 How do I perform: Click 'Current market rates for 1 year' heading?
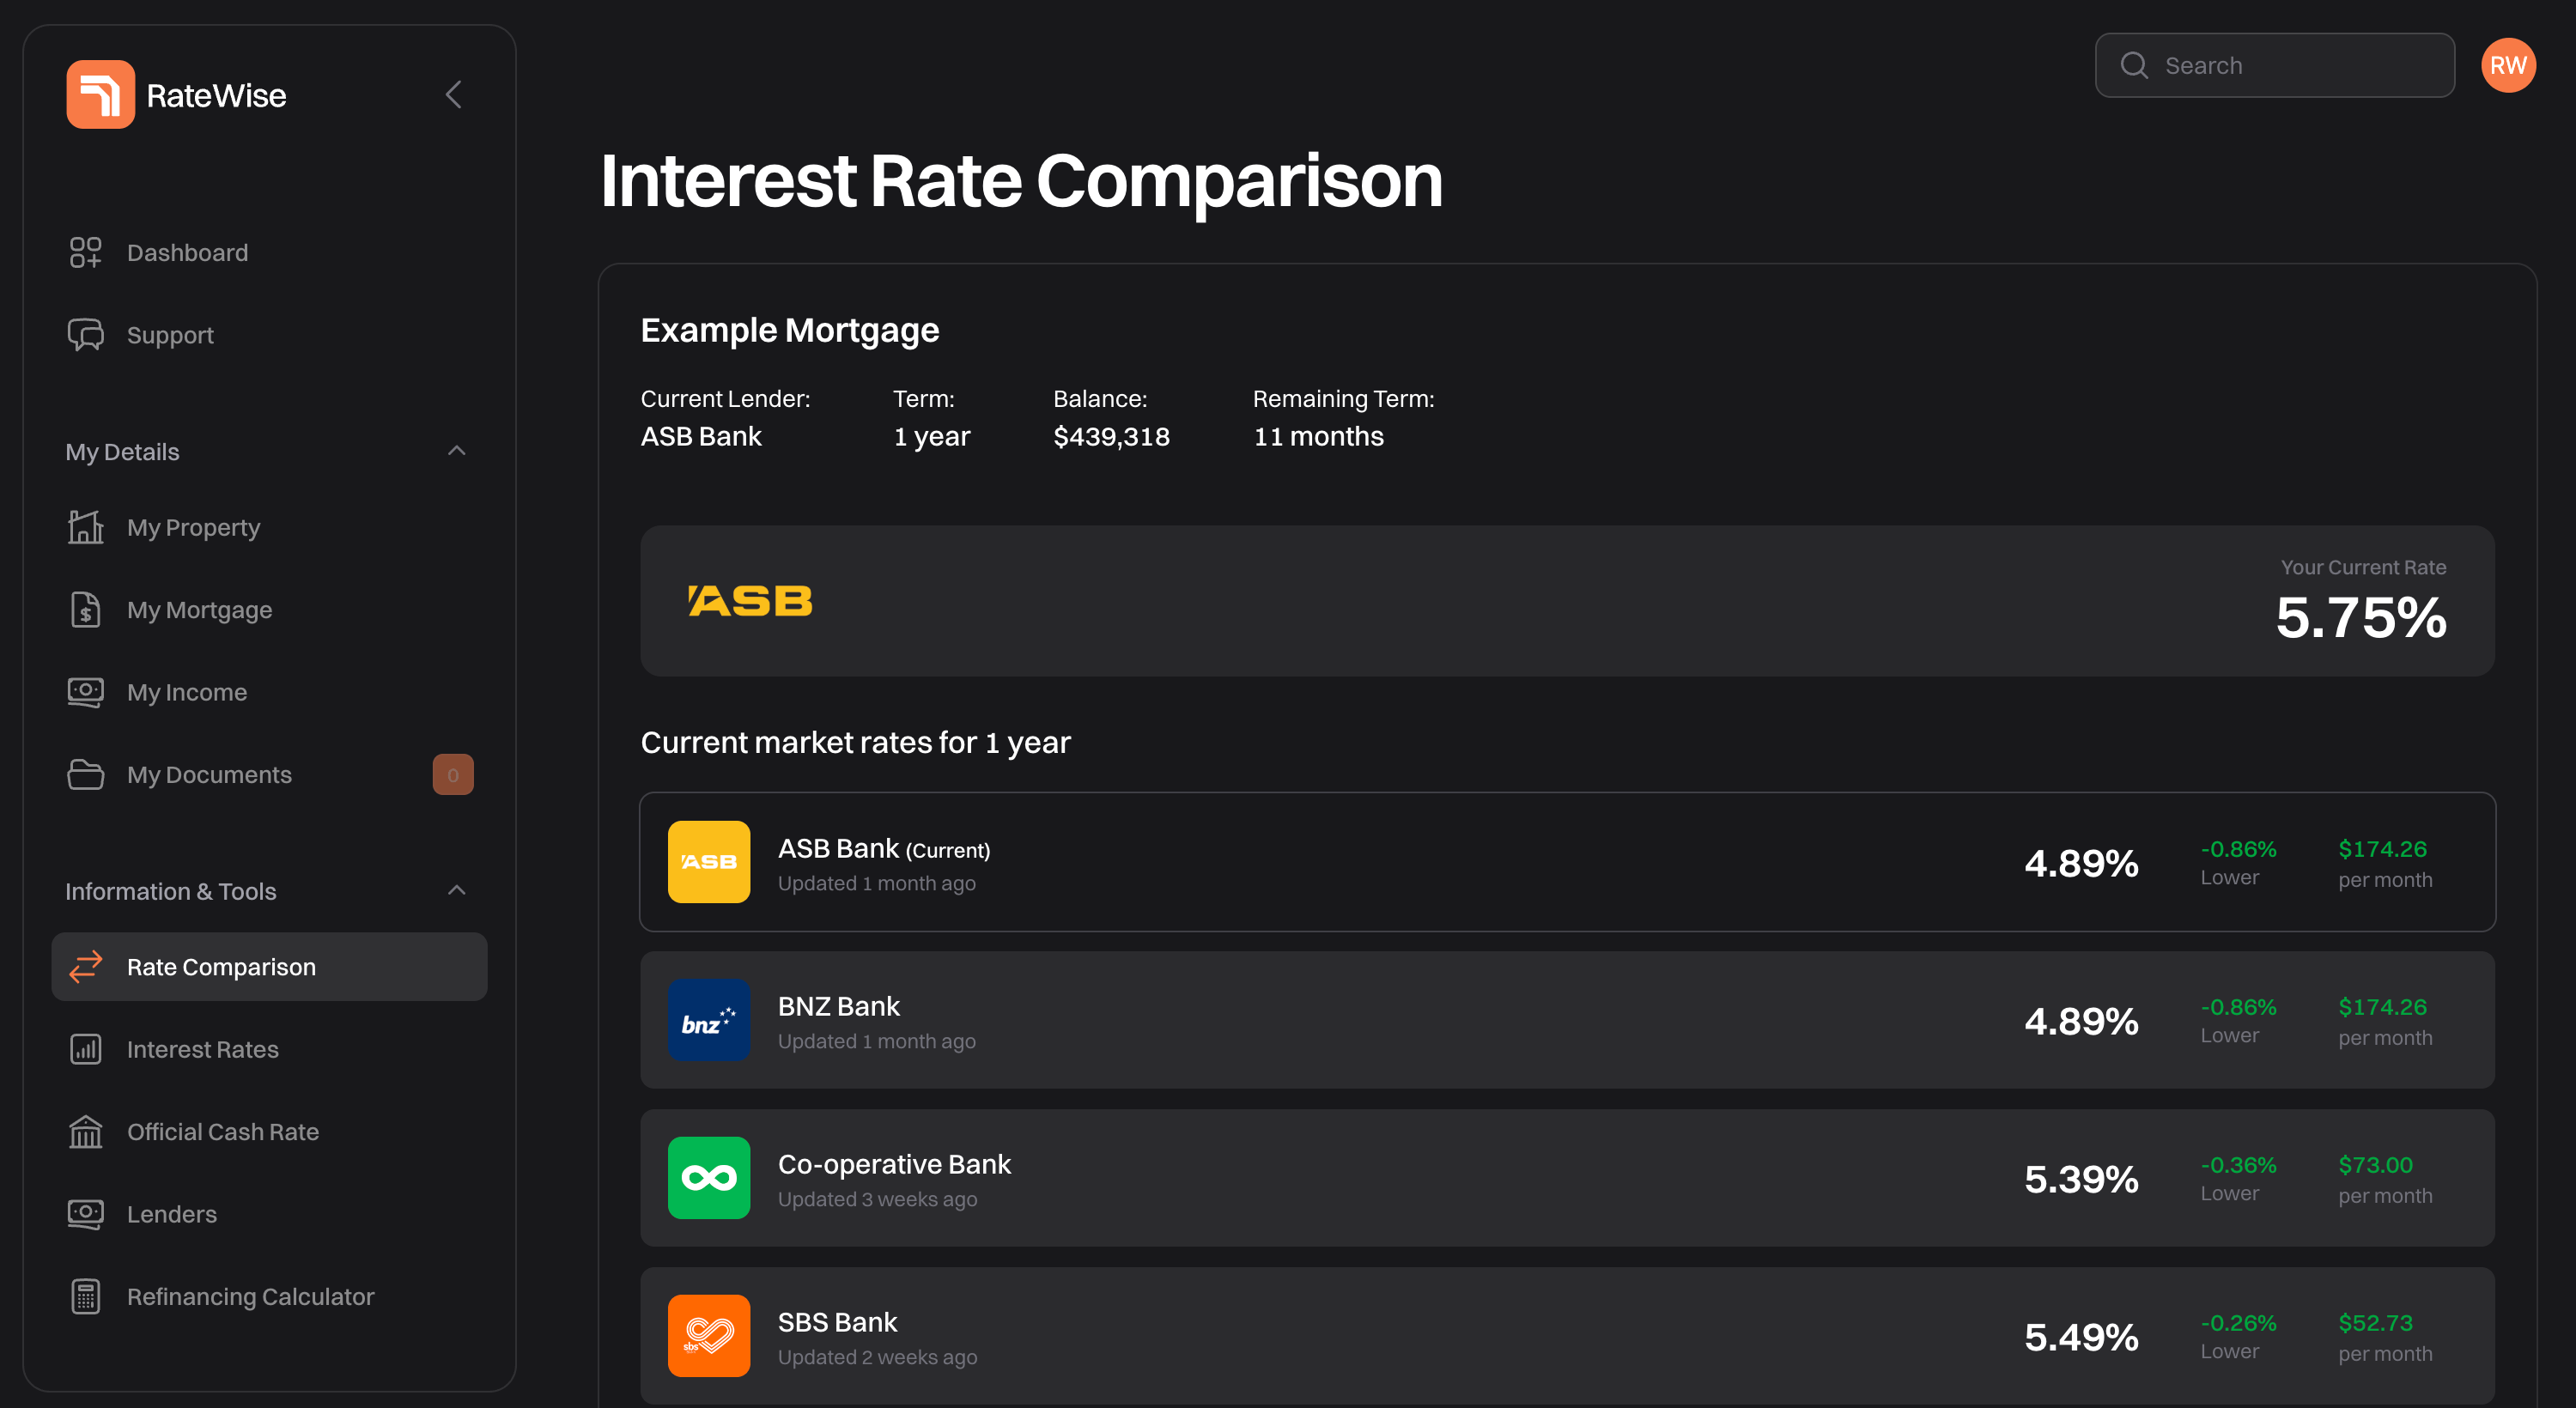coord(855,742)
